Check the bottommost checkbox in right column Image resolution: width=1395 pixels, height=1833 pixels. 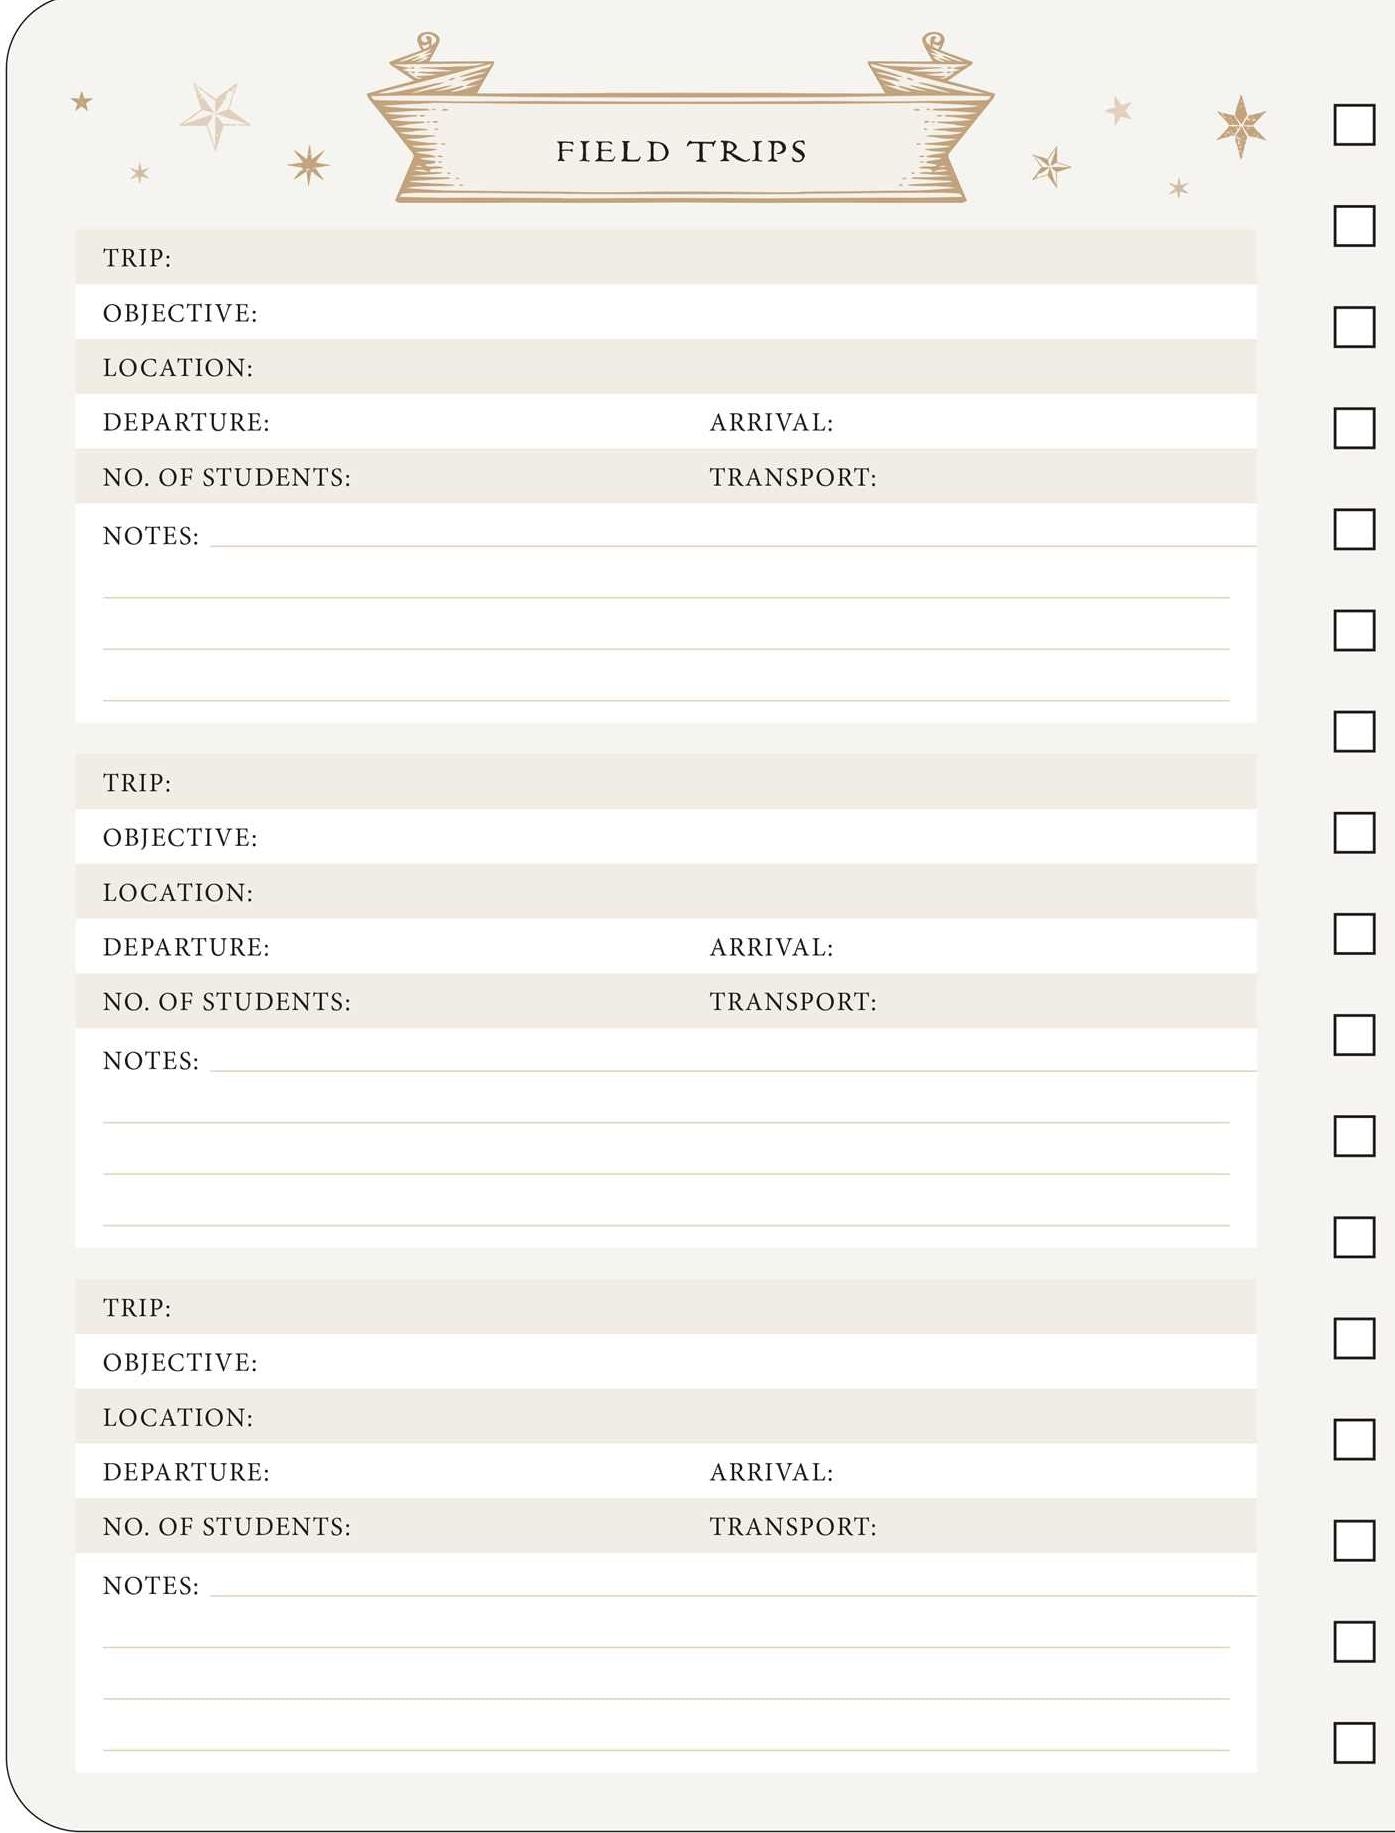pos(1354,1742)
